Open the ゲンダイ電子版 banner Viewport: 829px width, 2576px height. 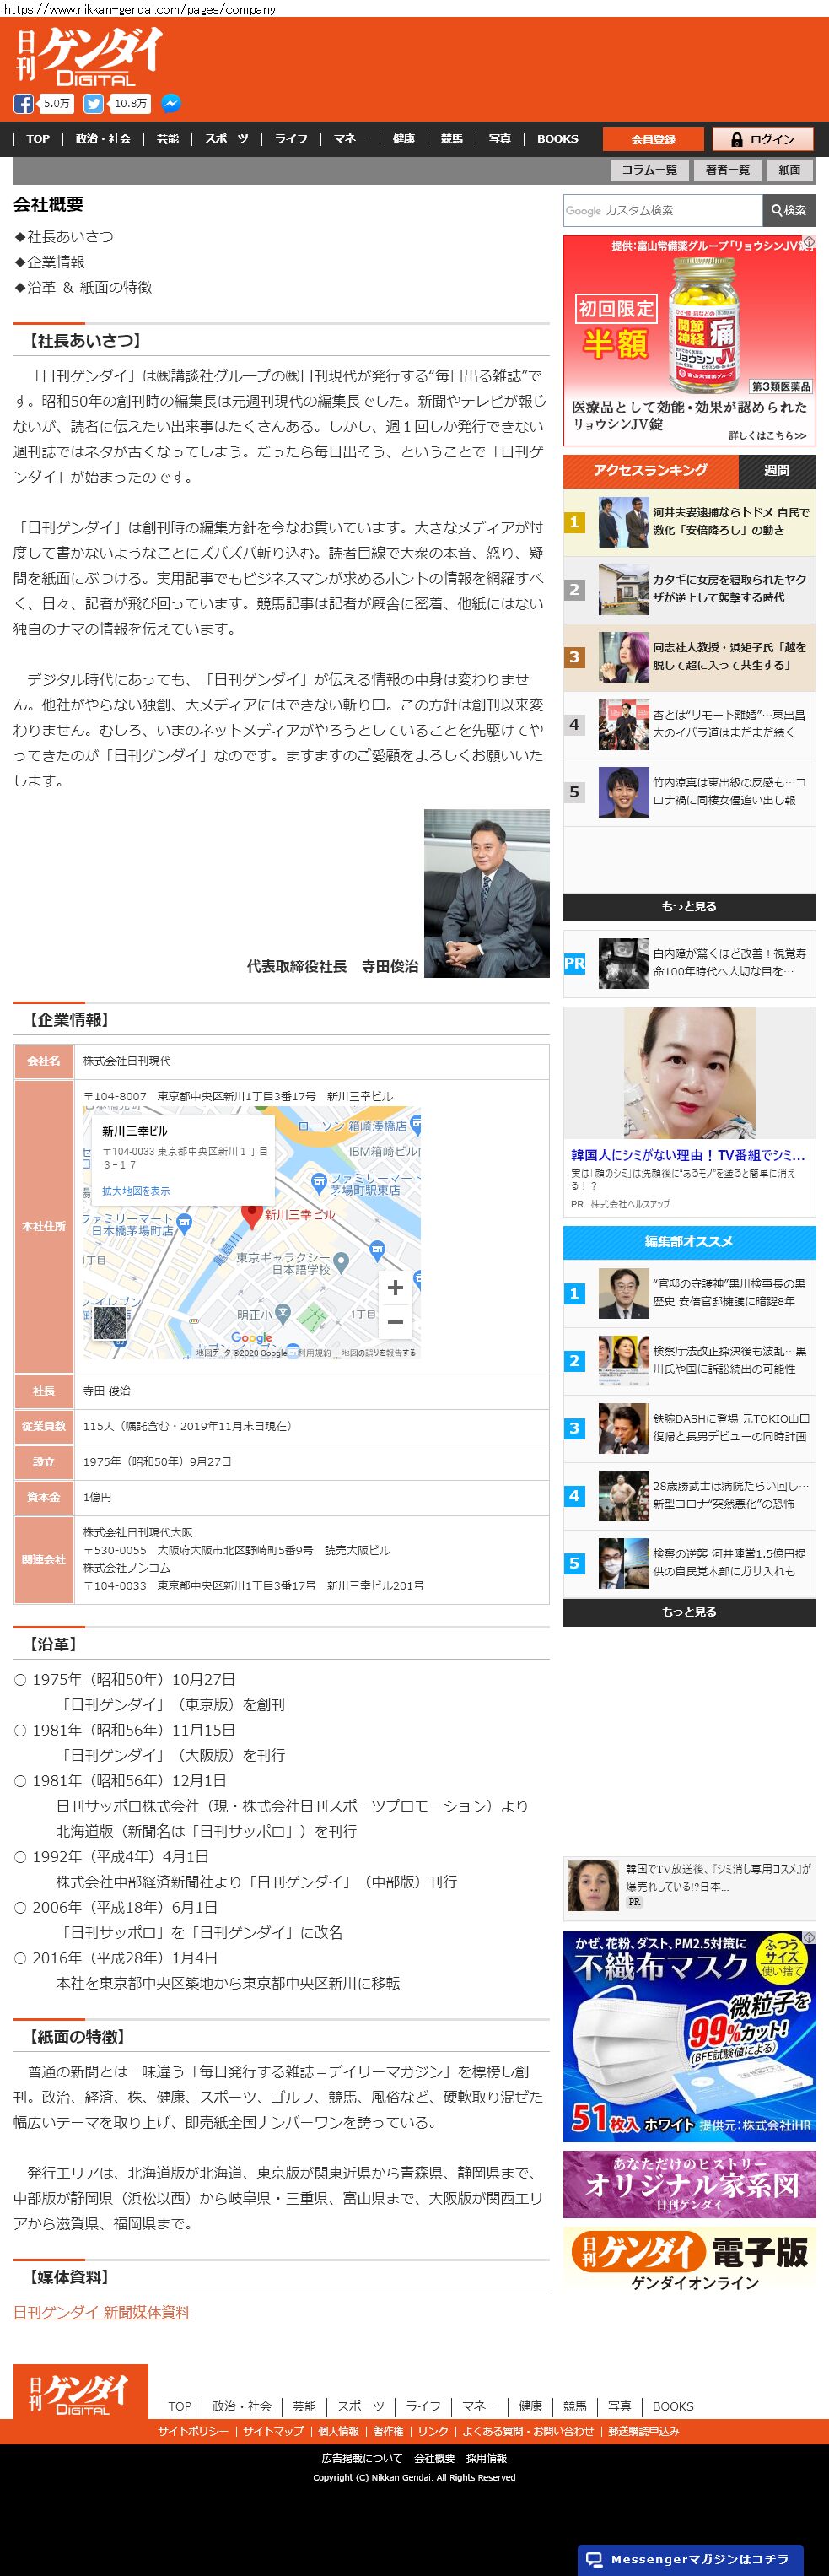tap(689, 2261)
